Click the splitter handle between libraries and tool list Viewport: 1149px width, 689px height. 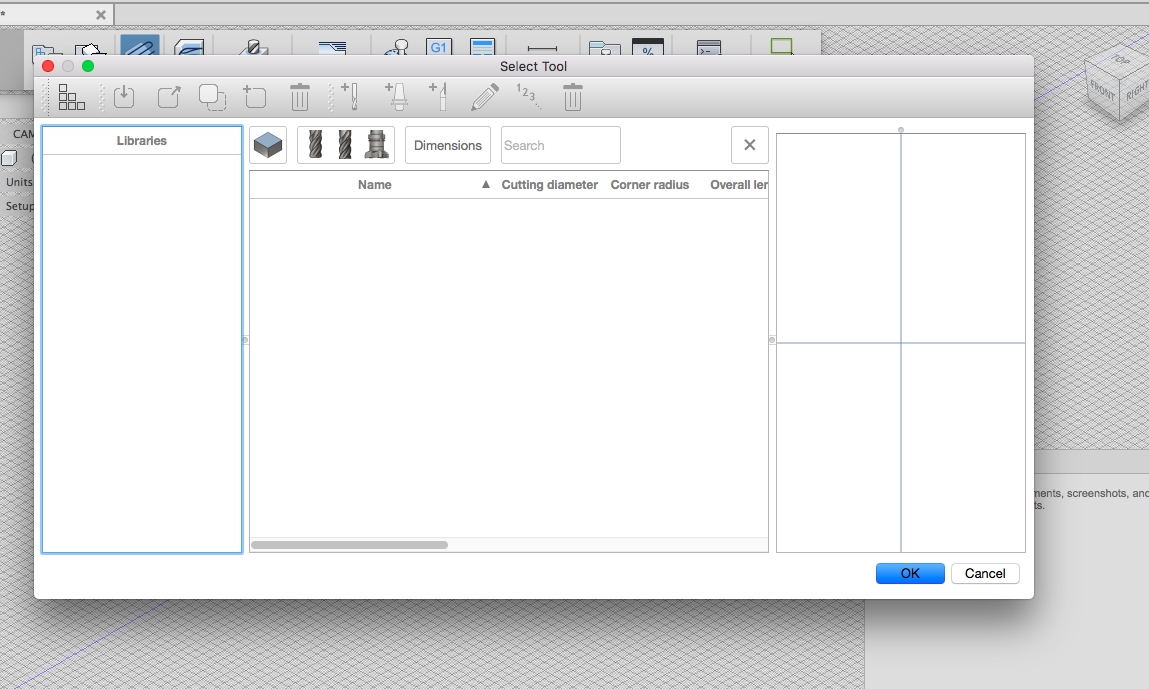pos(245,340)
